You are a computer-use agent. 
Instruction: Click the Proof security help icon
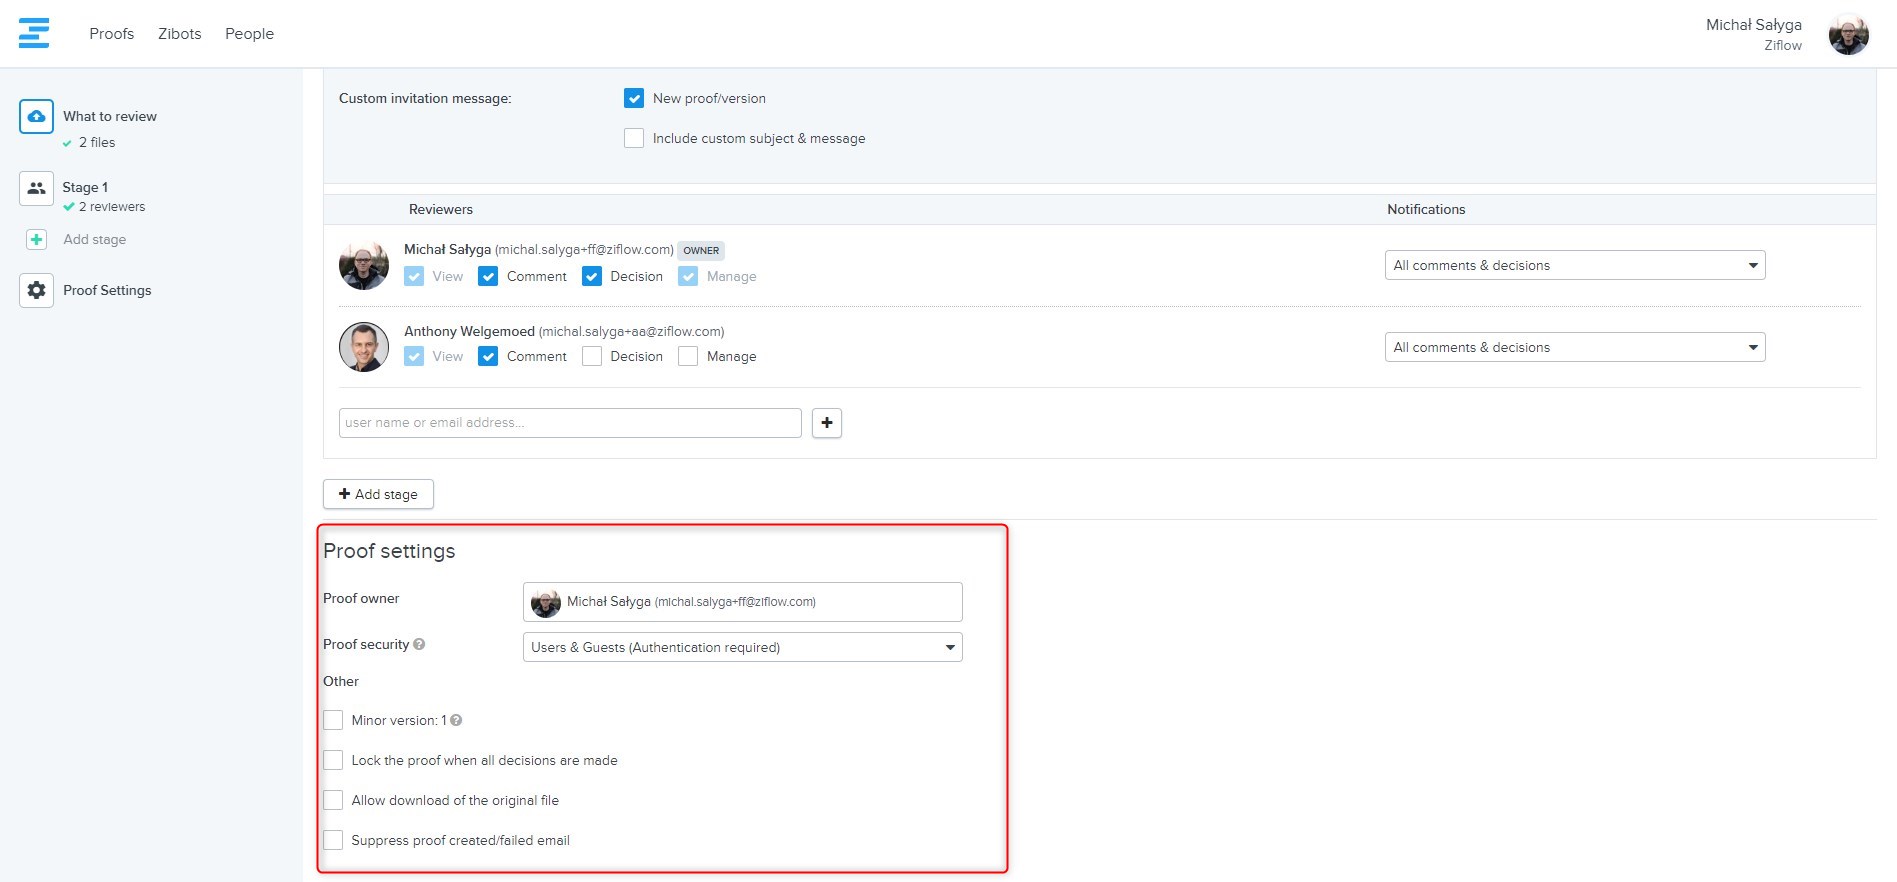point(419,645)
